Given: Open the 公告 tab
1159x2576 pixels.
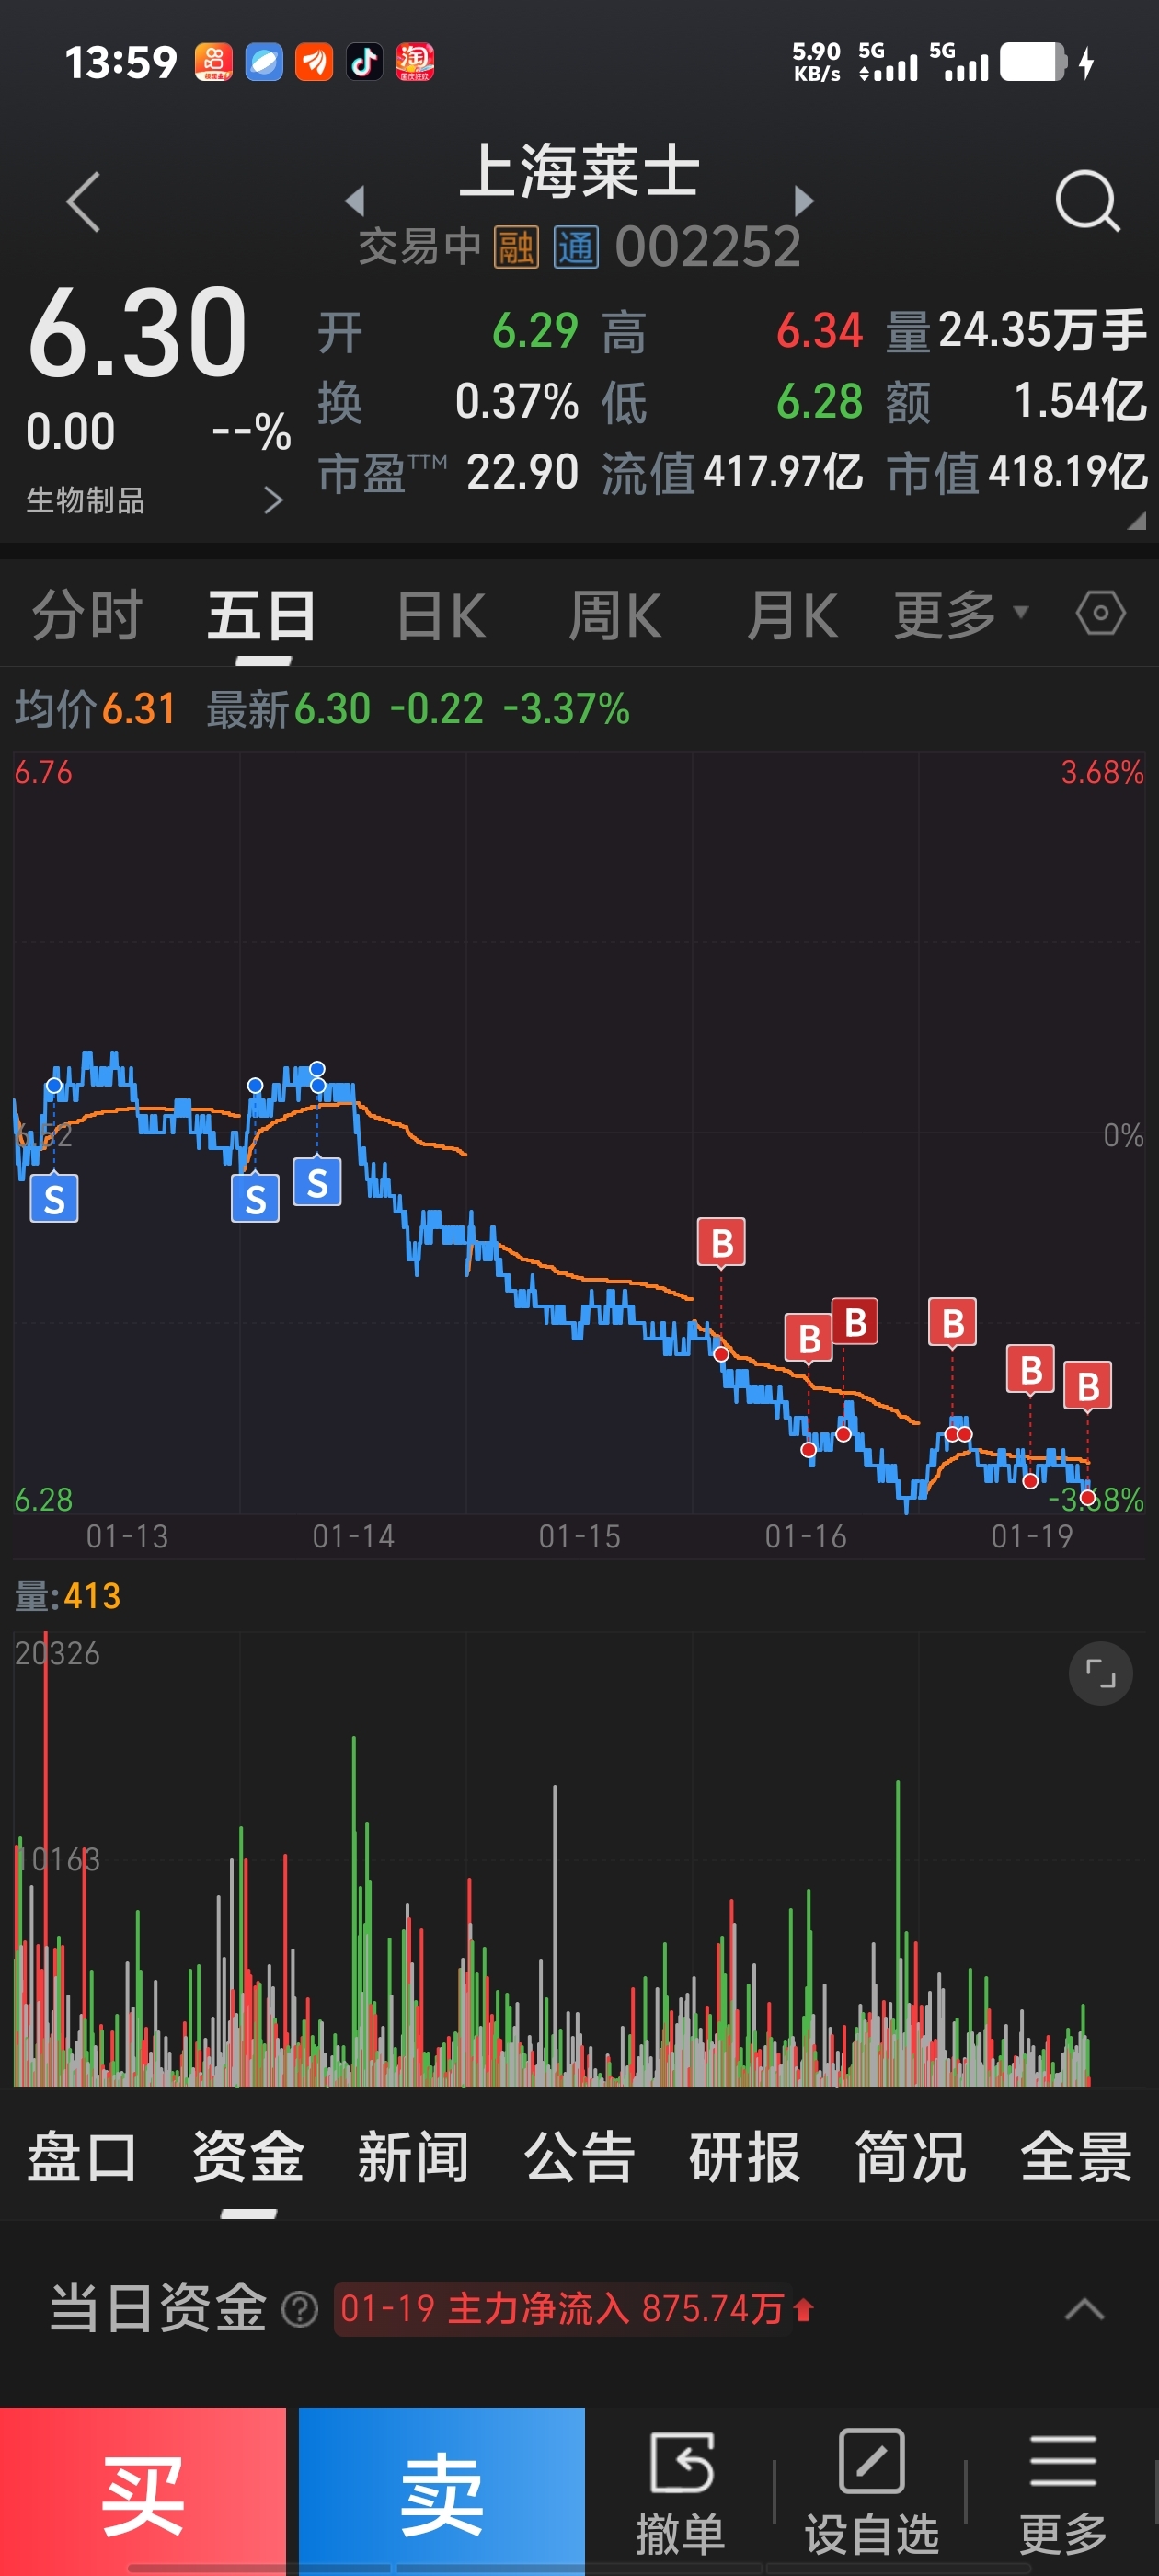Looking at the screenshot, I should pos(579,2157).
